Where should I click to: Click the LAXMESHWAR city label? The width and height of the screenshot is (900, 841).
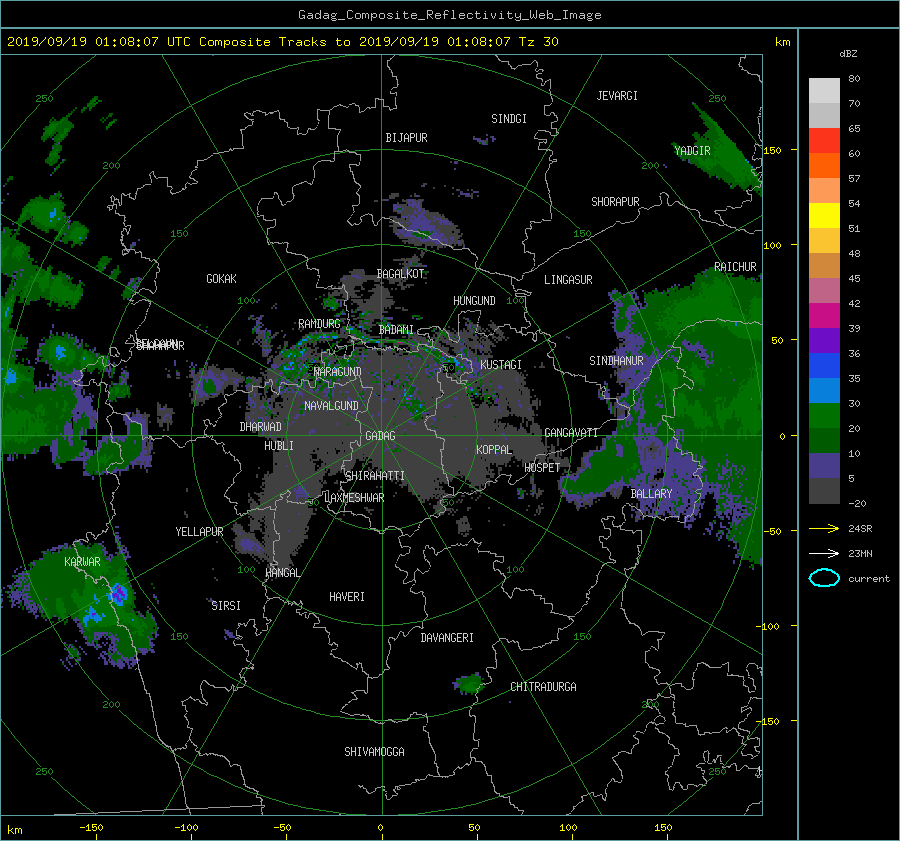[354, 498]
